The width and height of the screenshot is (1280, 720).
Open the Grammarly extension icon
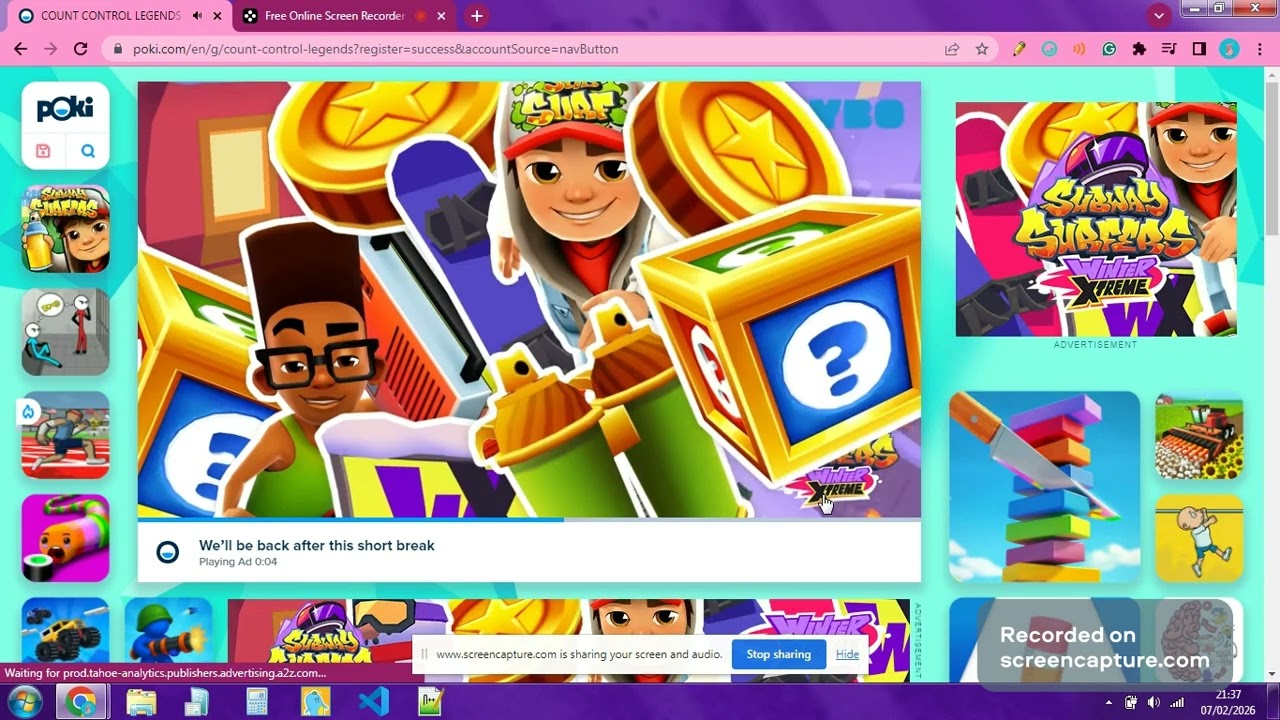point(1109,48)
